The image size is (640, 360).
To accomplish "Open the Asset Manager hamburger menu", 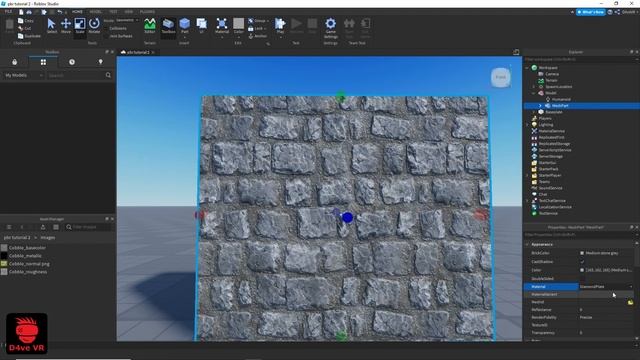I will pos(9,227).
